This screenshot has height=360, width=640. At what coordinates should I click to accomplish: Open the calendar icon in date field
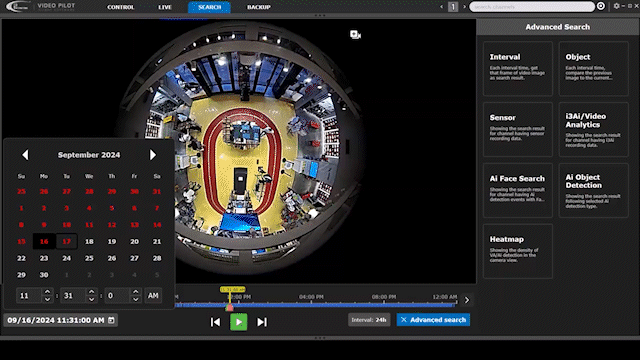pos(111,320)
